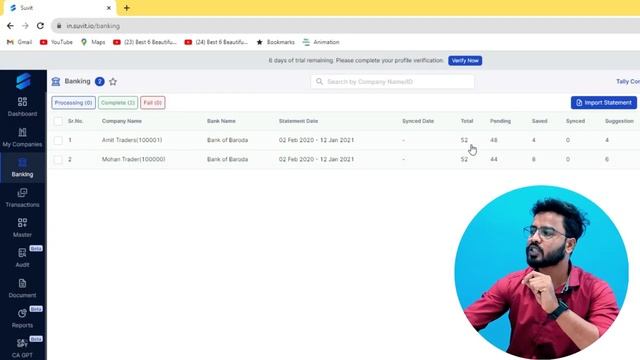Open the Dashboard sidebar icon

(x=22, y=107)
